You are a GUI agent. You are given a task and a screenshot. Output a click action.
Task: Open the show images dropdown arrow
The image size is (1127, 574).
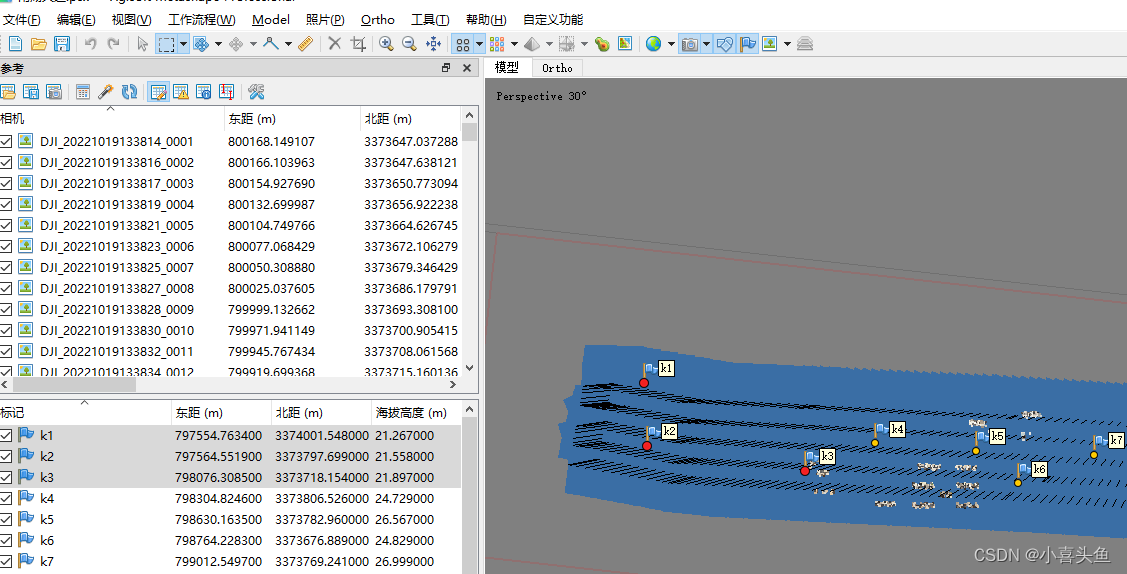click(787, 45)
